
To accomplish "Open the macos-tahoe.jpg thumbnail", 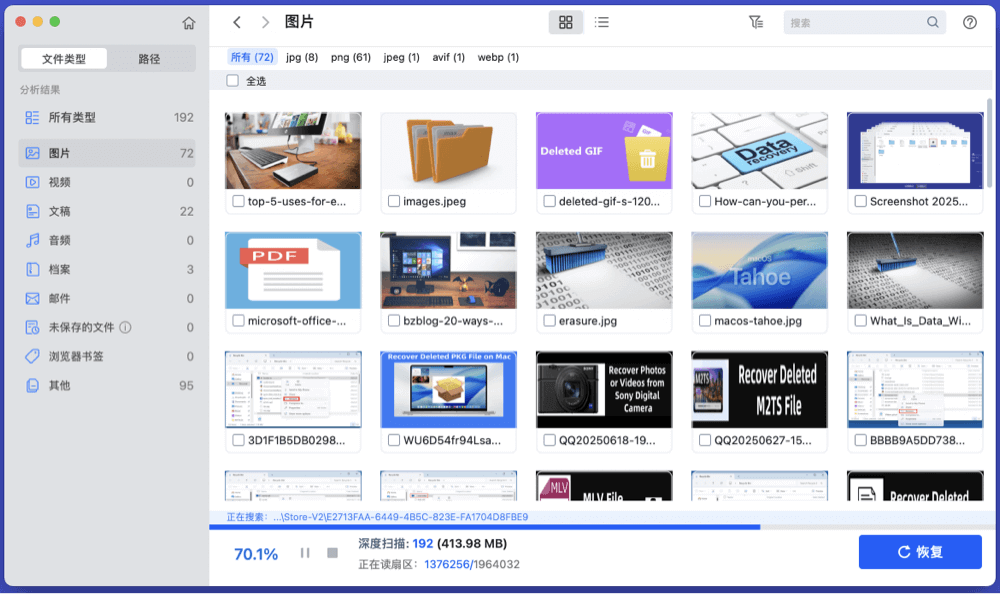I will click(x=759, y=270).
